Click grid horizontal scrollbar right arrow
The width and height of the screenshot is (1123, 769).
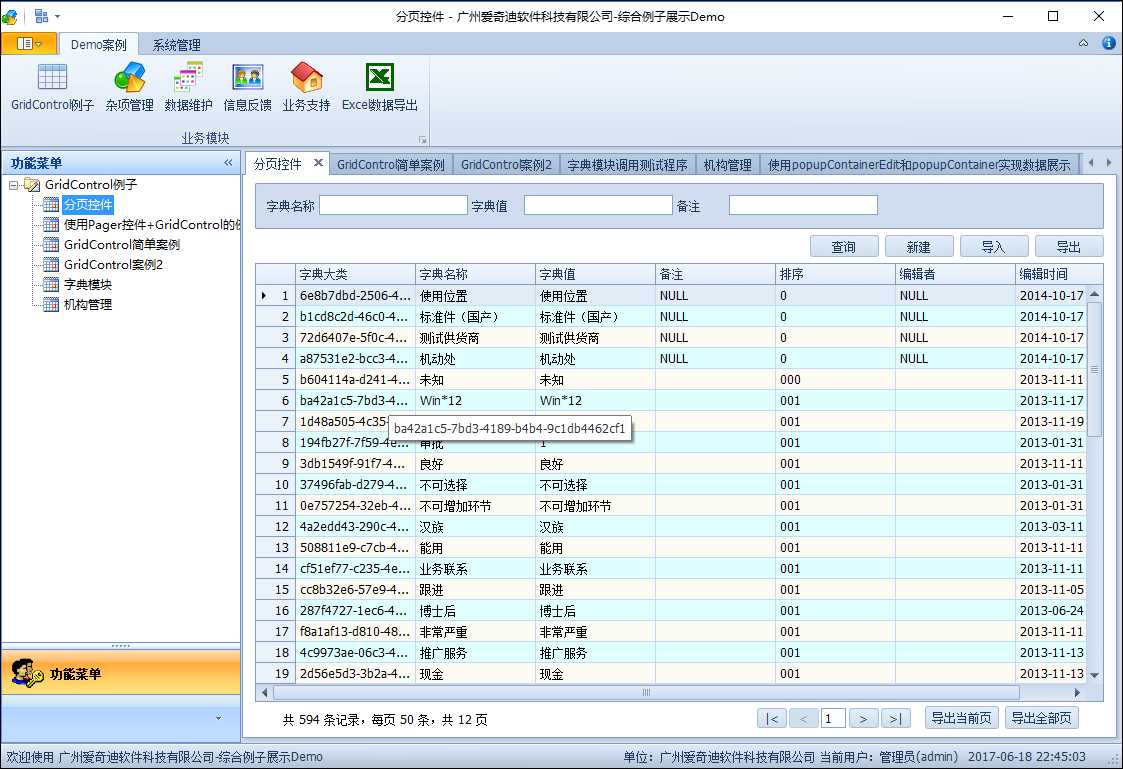[x=1078, y=692]
